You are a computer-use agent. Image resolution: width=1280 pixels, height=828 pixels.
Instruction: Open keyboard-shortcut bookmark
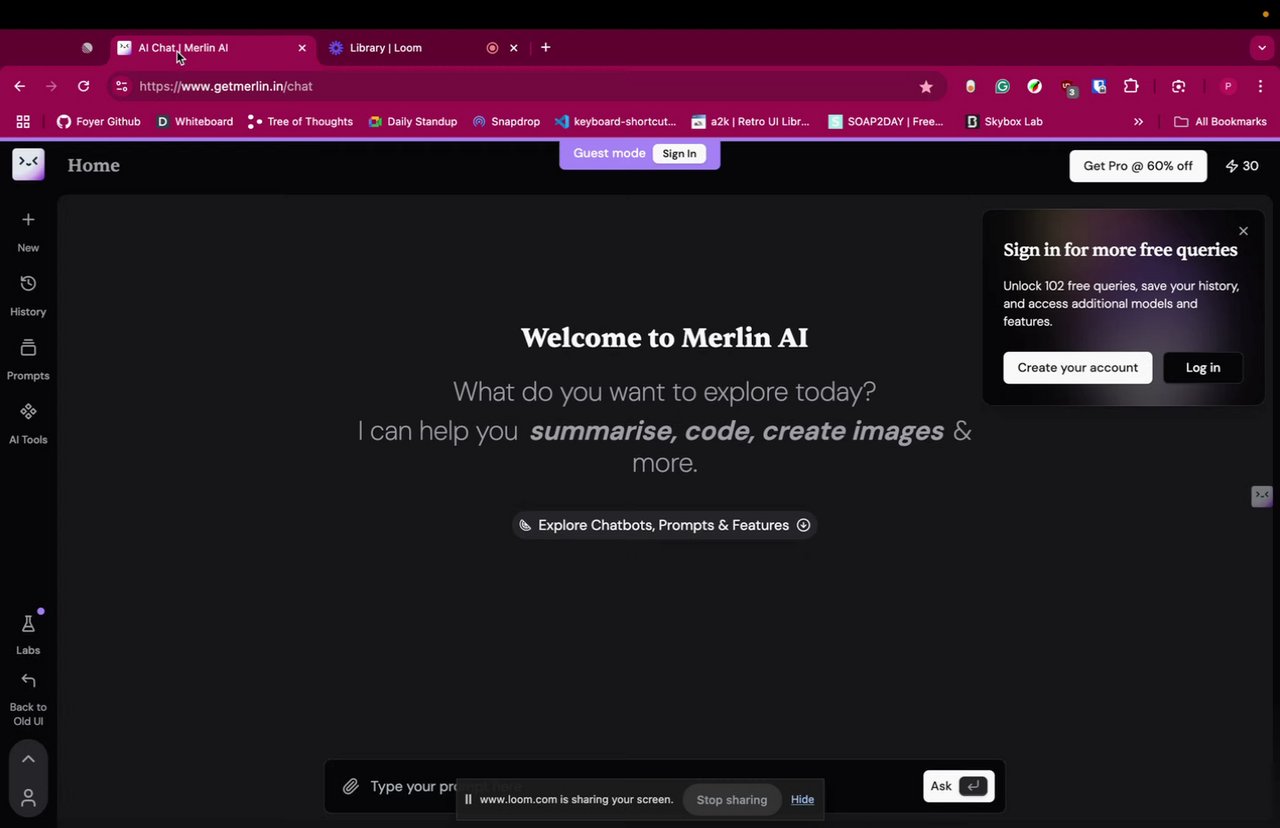615,122
